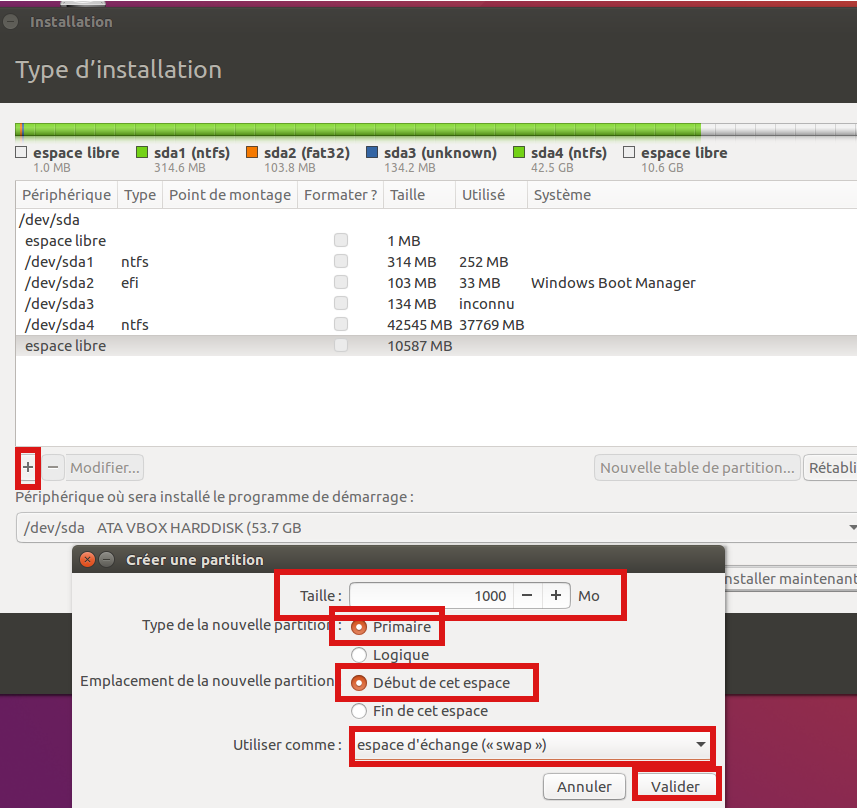The height and width of the screenshot is (808, 858).
Task: Decrease the partition size with the minus stepper
Action: pos(527,596)
